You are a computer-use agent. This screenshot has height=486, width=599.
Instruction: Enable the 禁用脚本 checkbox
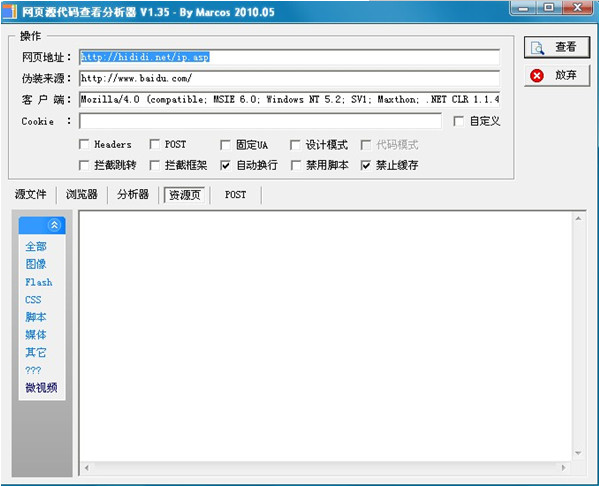(x=296, y=165)
